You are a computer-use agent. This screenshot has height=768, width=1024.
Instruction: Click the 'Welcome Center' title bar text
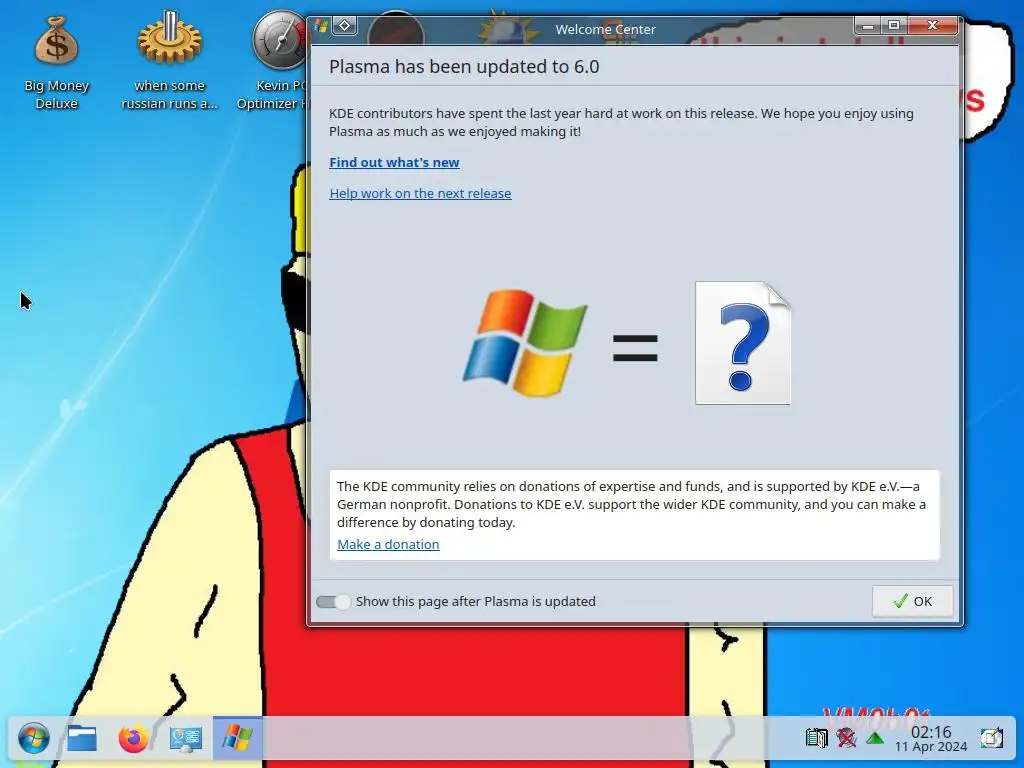[x=605, y=29]
